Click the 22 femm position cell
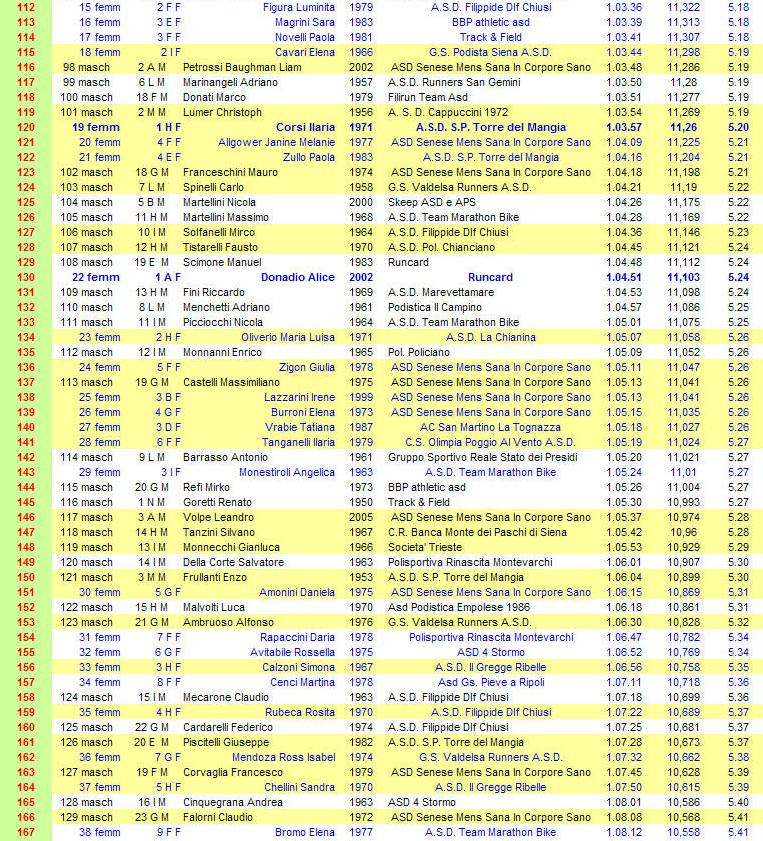The height and width of the screenshot is (841, 763). tap(96, 278)
